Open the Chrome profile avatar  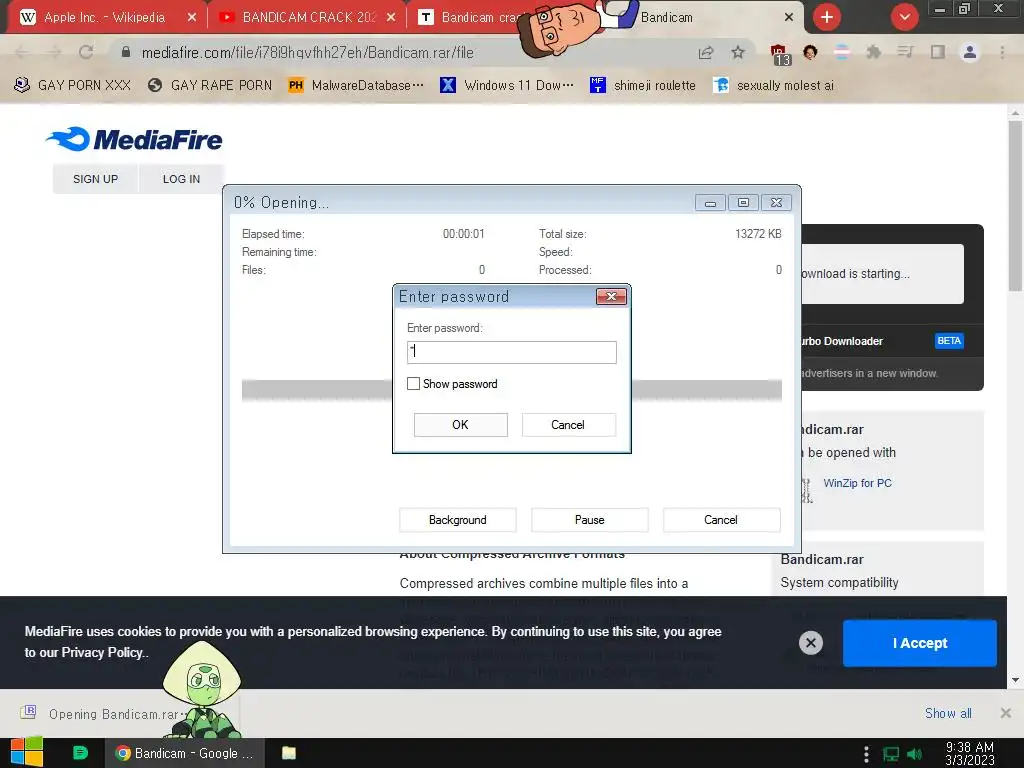tap(970, 52)
